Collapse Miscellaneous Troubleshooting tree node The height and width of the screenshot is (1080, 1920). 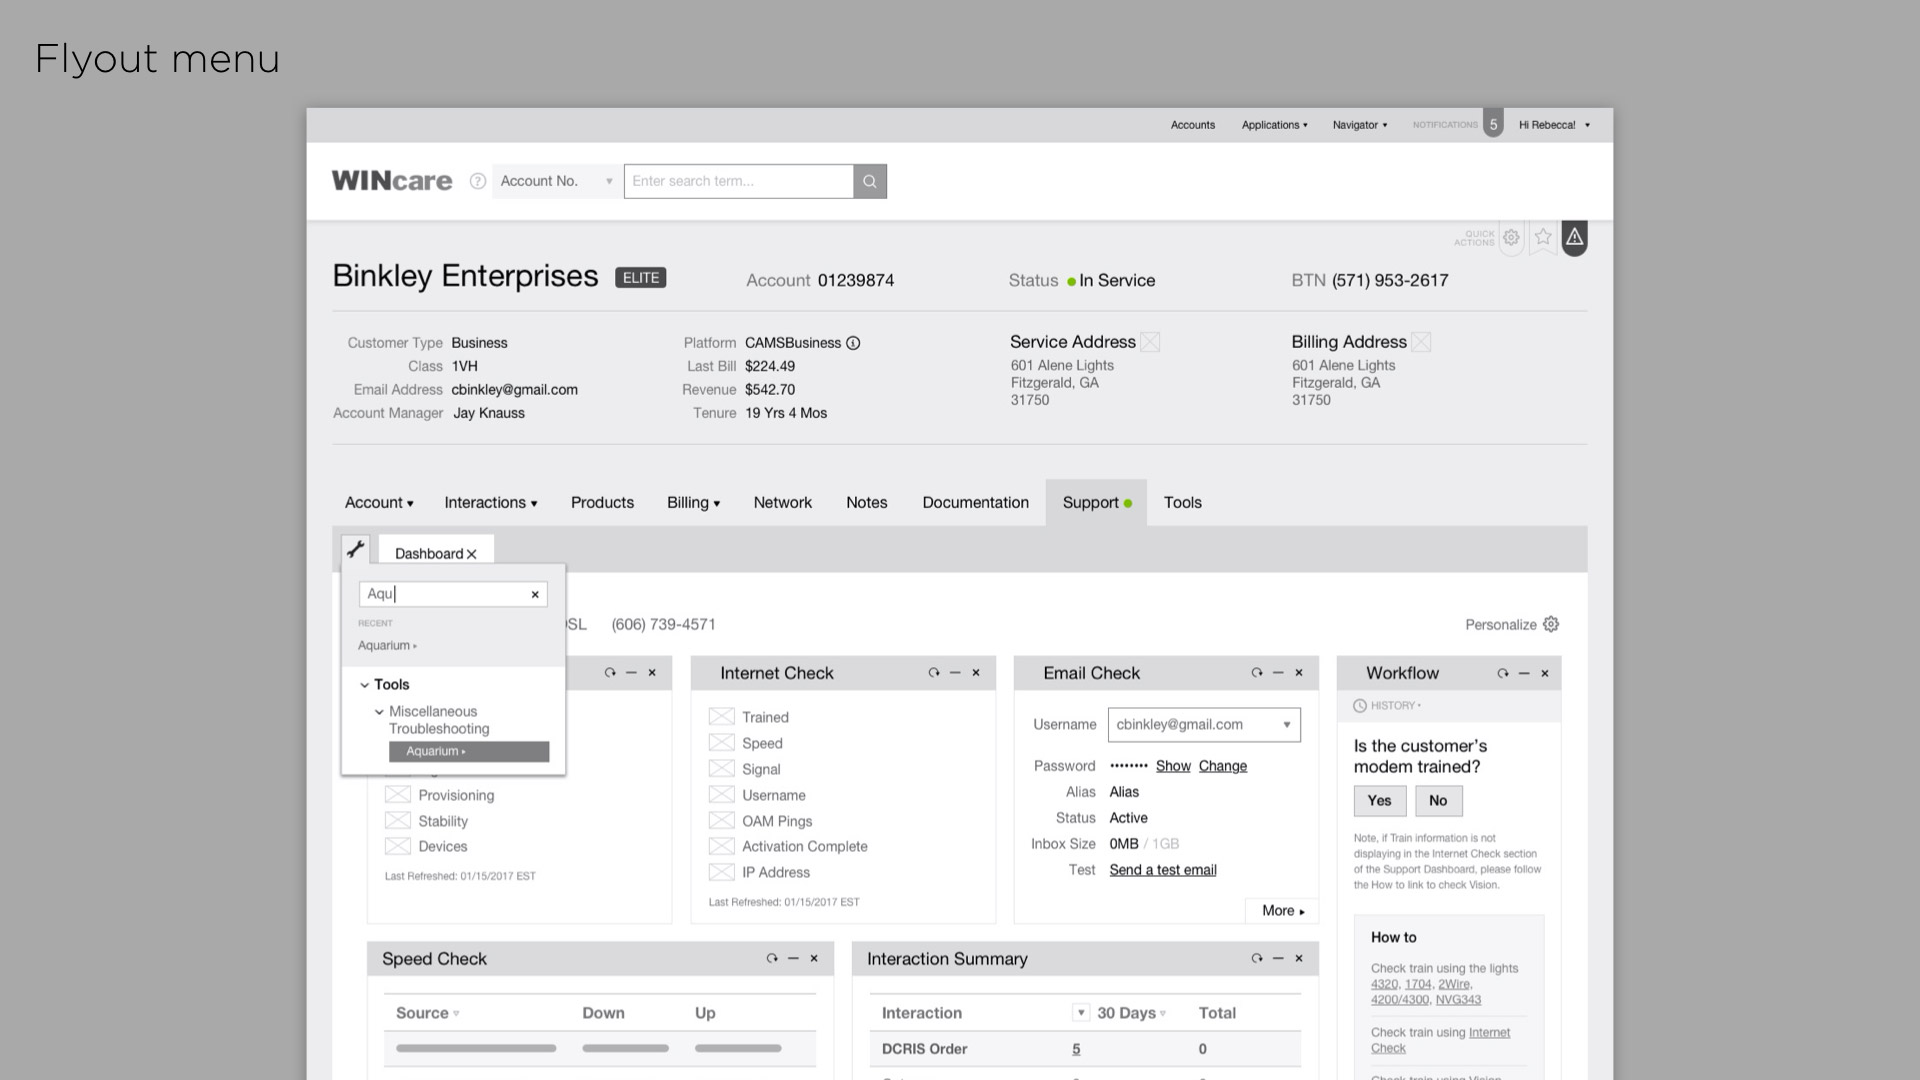pyautogui.click(x=379, y=712)
